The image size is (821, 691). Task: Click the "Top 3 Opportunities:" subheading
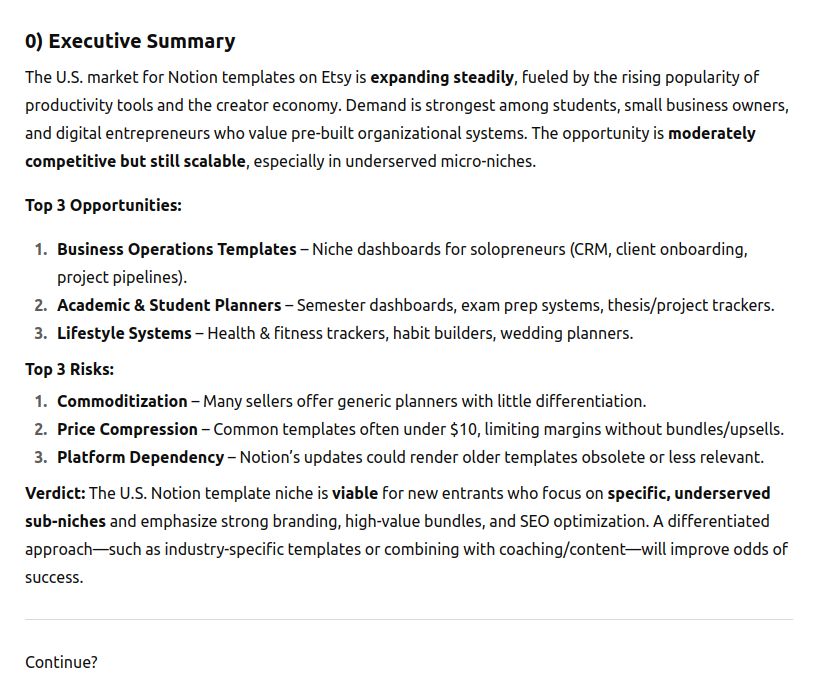(103, 205)
